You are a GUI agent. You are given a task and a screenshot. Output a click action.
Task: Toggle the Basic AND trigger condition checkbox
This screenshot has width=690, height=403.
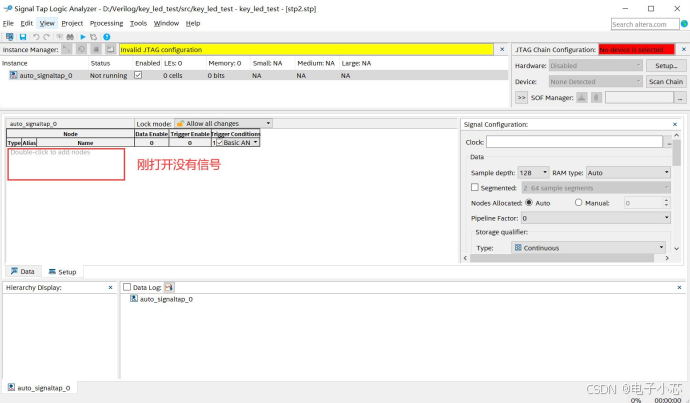[x=220, y=143]
